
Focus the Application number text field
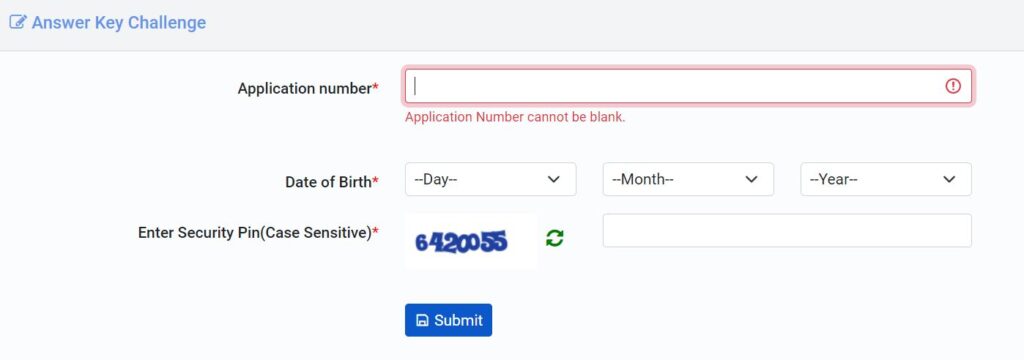point(689,86)
